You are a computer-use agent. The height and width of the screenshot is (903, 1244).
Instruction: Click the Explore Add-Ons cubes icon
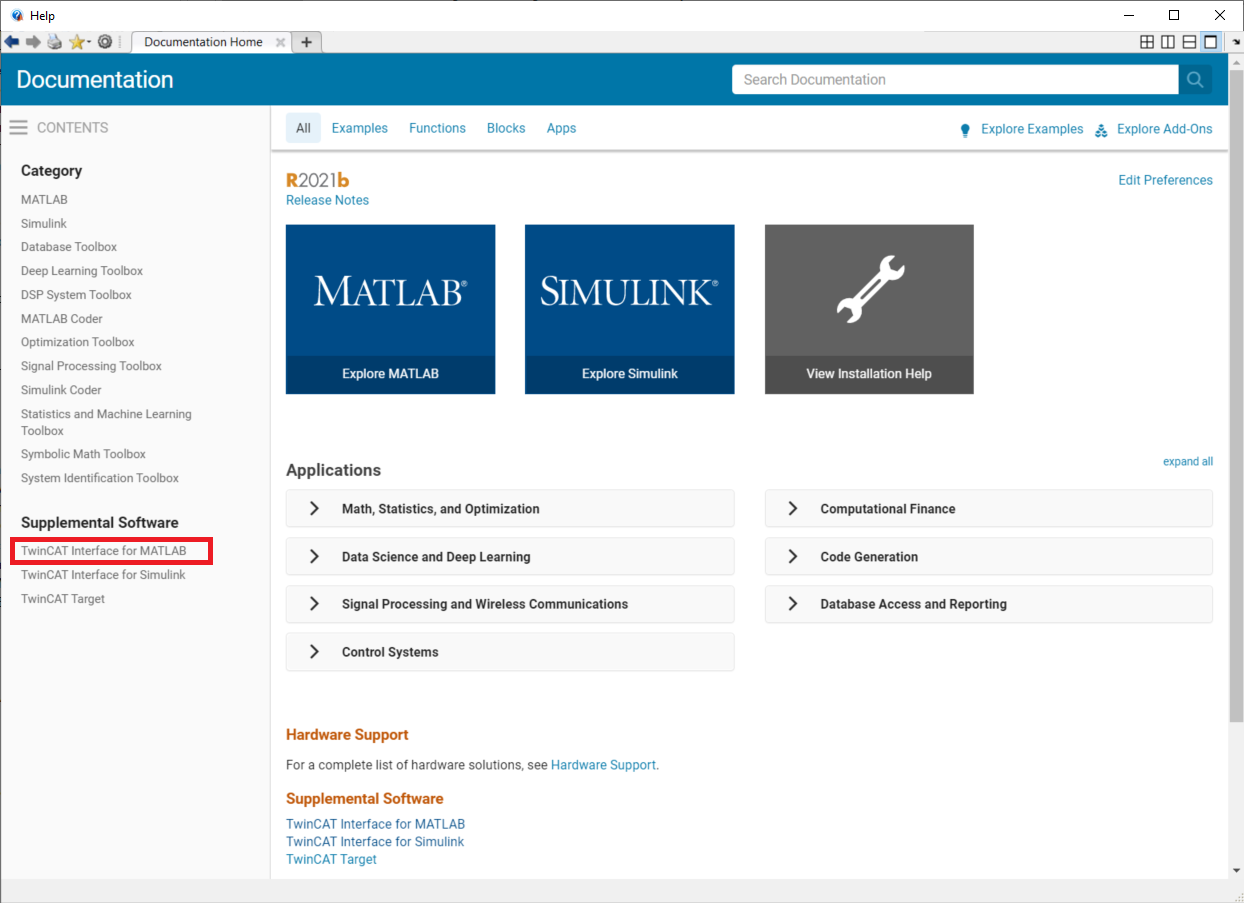pos(1101,130)
